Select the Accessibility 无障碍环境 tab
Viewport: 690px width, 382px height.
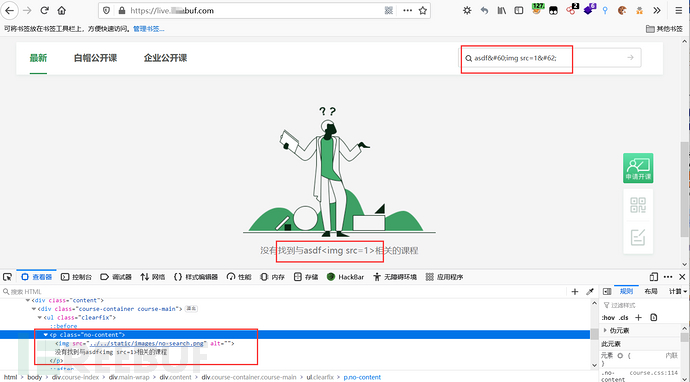click(395, 277)
